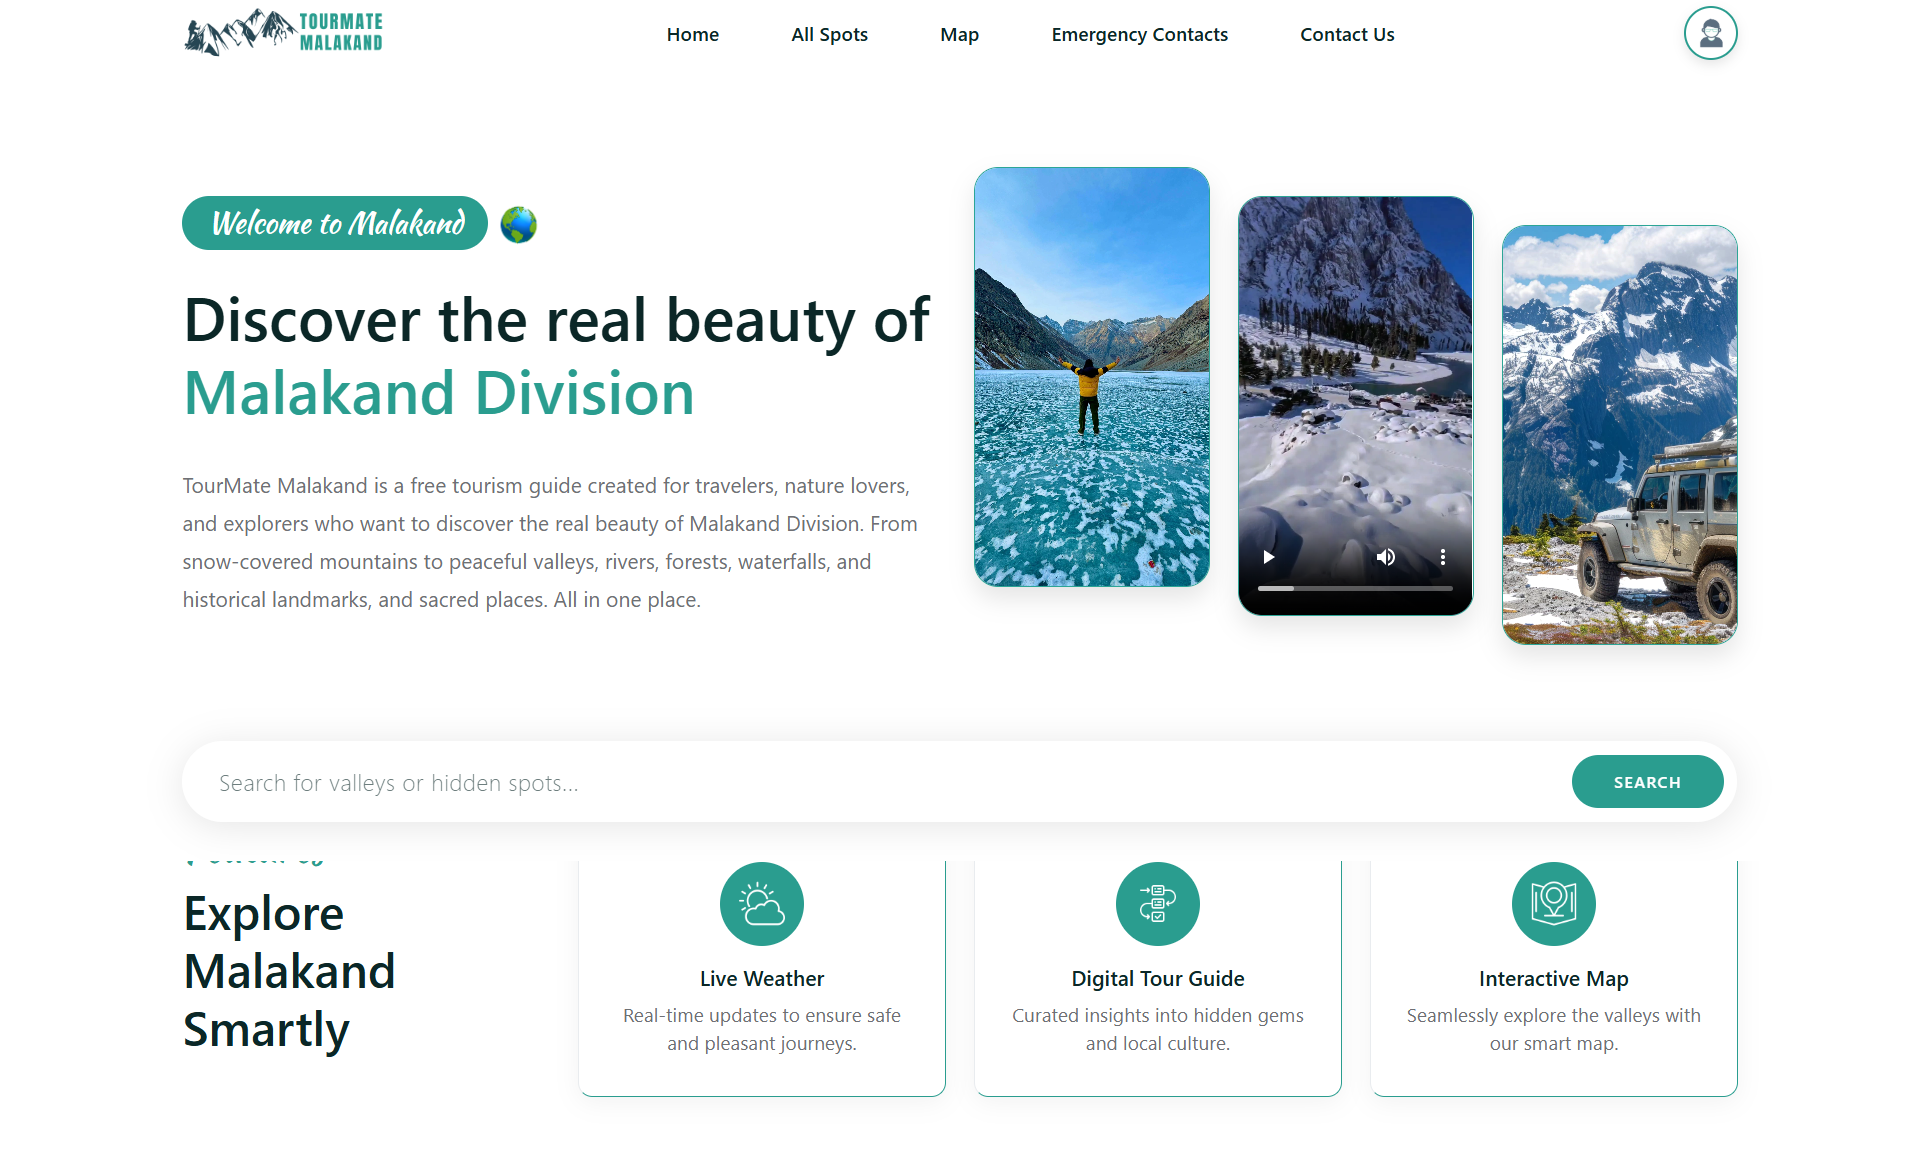Mute the video using speaker icon
This screenshot has width=1920, height=1162.
click(x=1385, y=557)
